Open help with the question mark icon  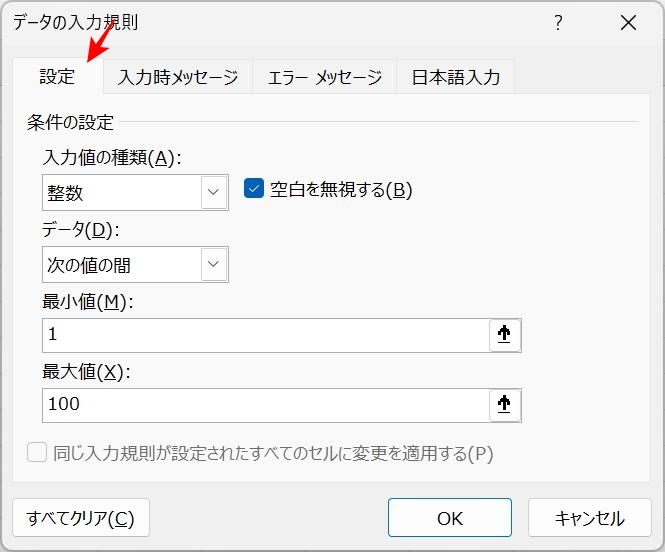coord(559,22)
